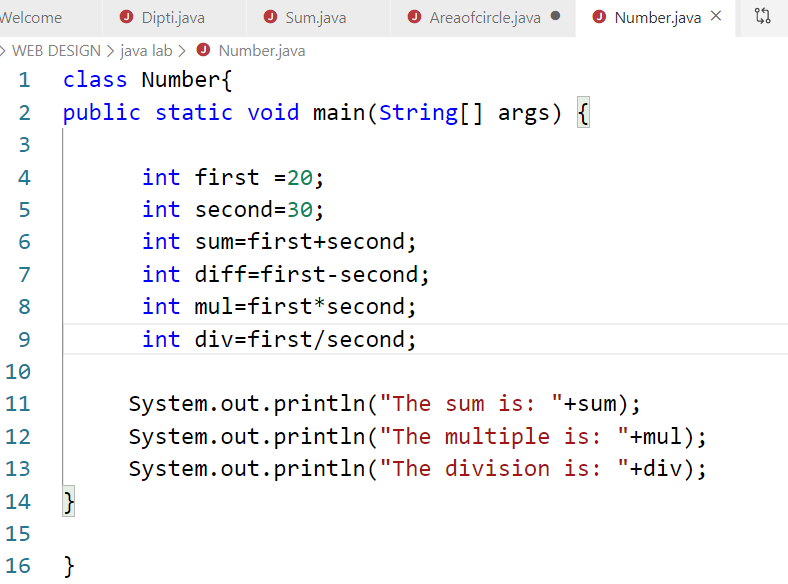The height and width of the screenshot is (584, 788).
Task: Expand the WEB DESIGN breadcrumb
Action: point(55,50)
